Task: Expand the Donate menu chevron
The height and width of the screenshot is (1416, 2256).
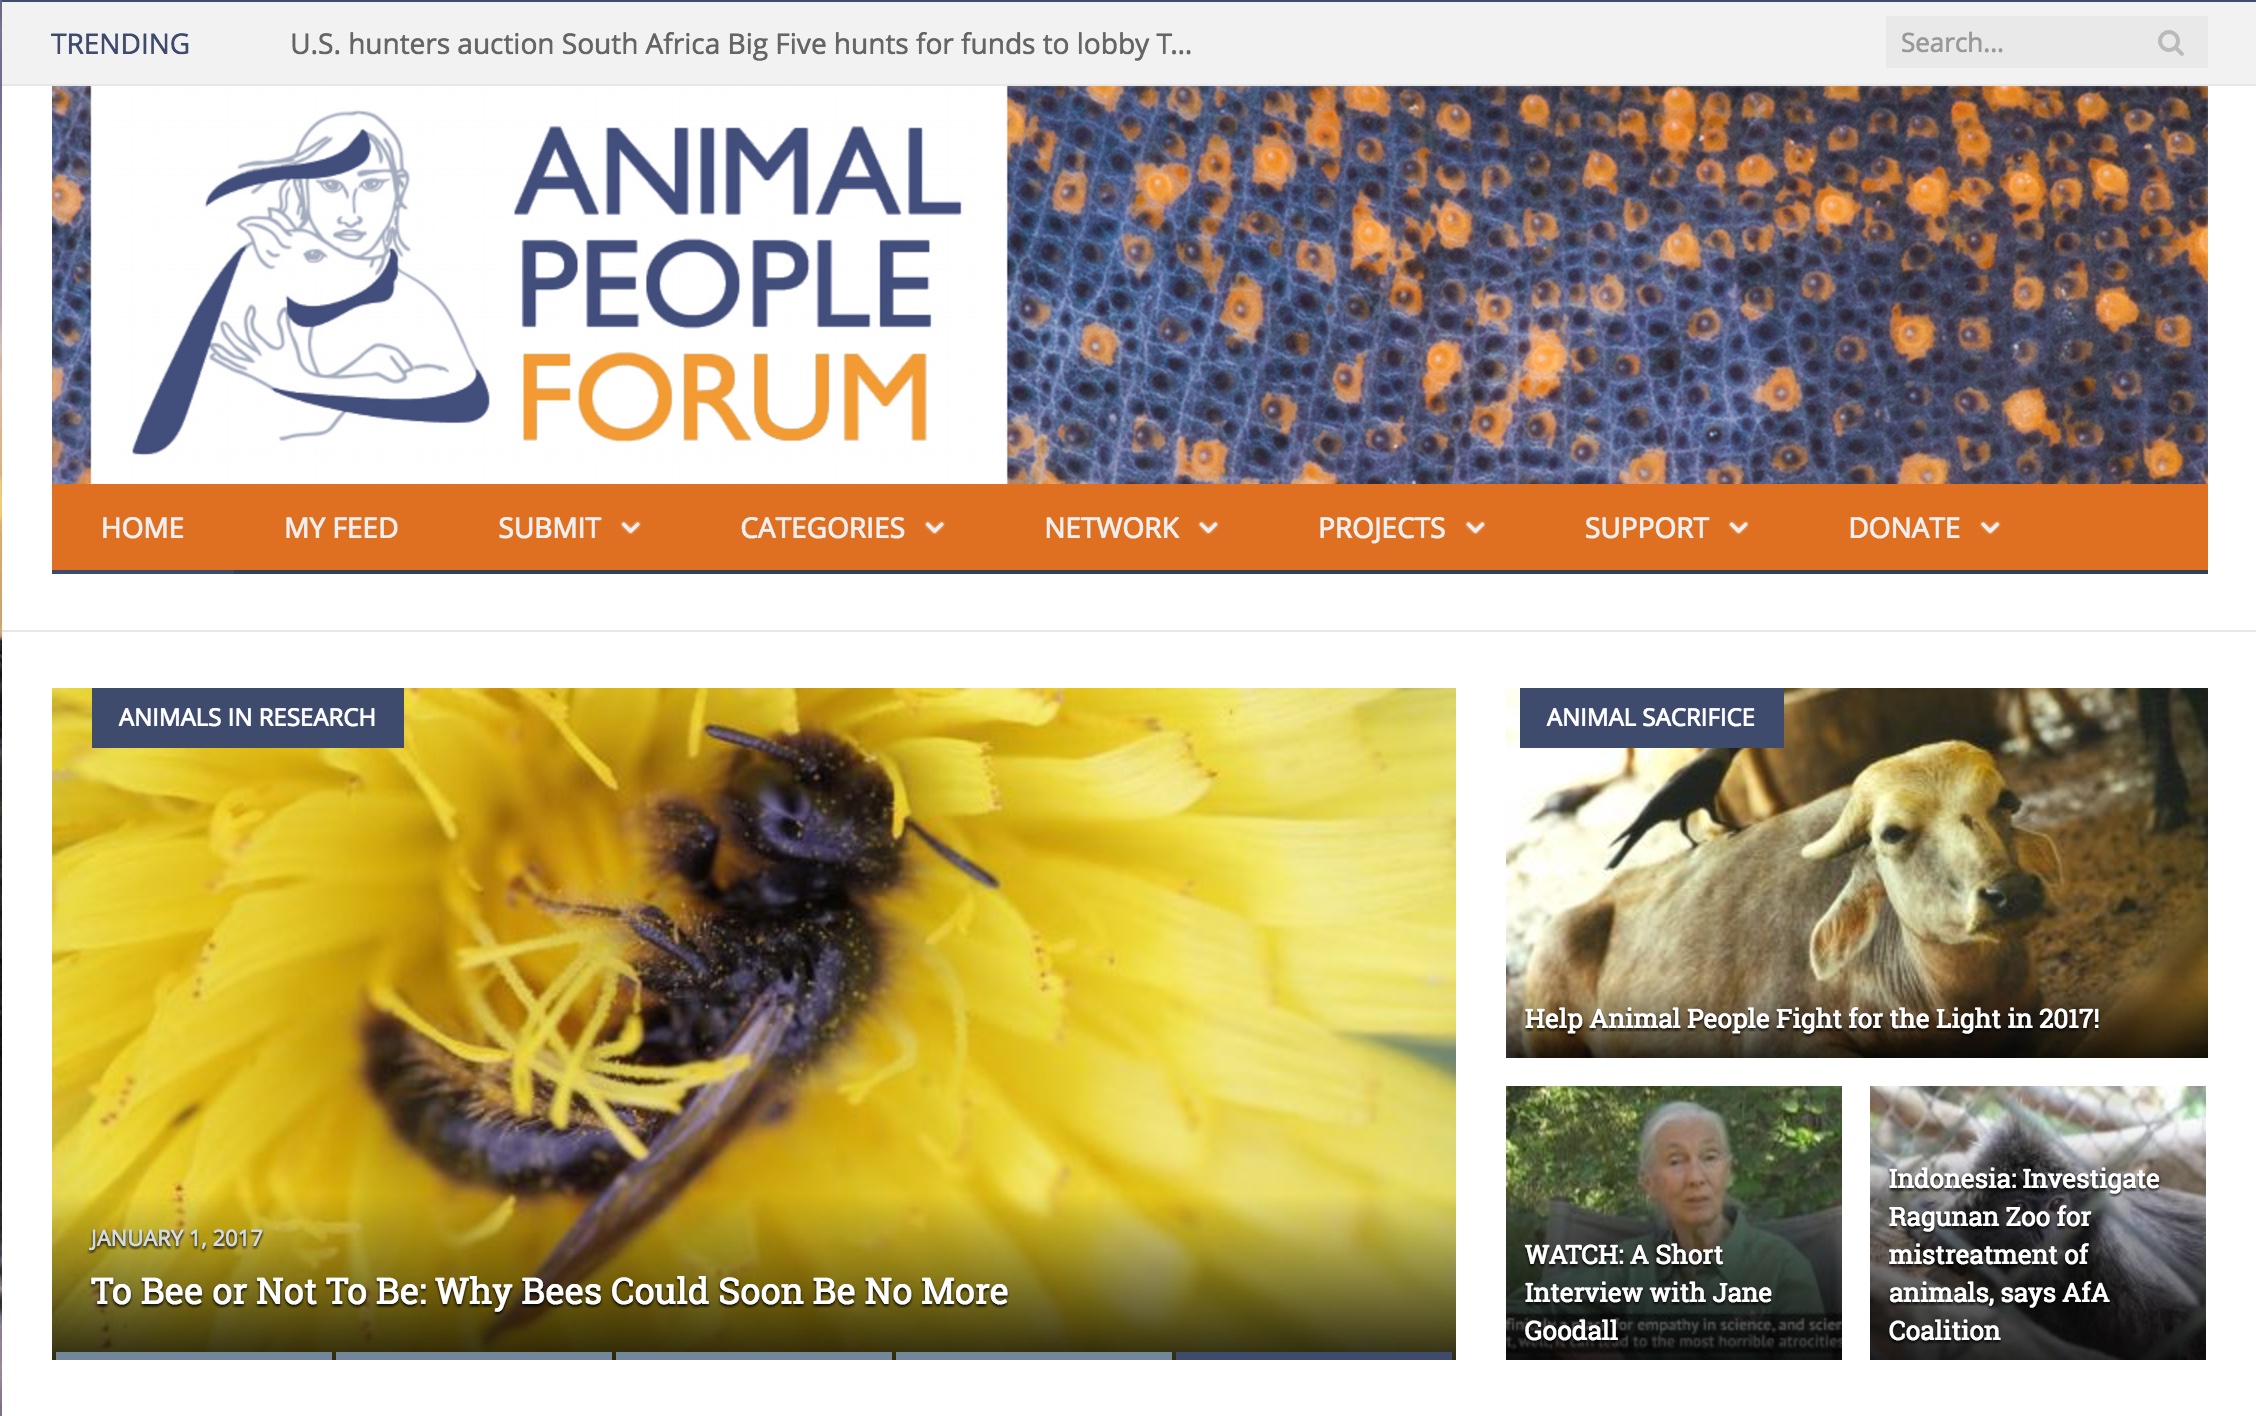Action: [x=1990, y=528]
